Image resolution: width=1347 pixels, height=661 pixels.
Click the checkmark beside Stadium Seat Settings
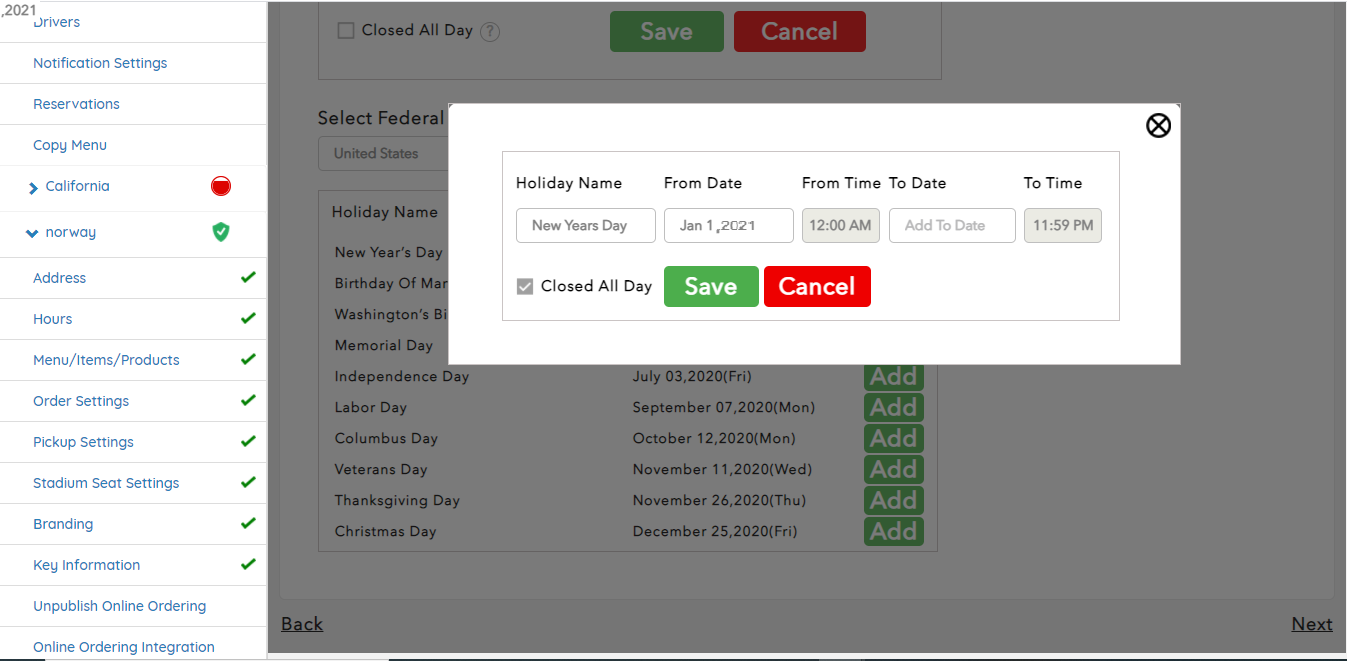point(248,483)
